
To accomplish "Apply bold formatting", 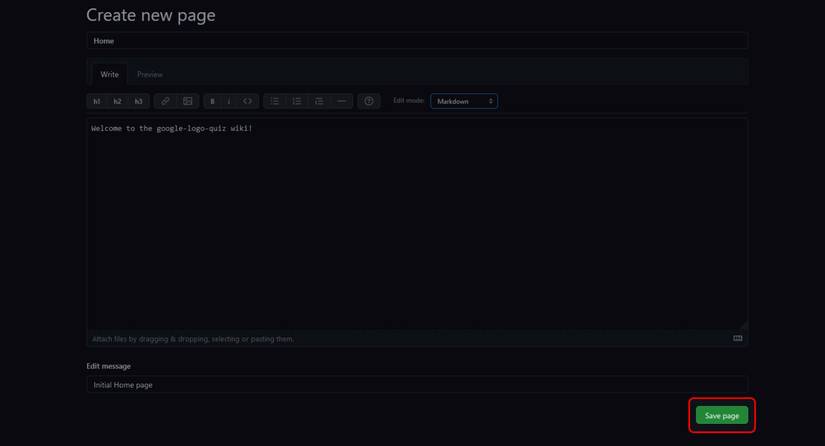I will click(212, 101).
